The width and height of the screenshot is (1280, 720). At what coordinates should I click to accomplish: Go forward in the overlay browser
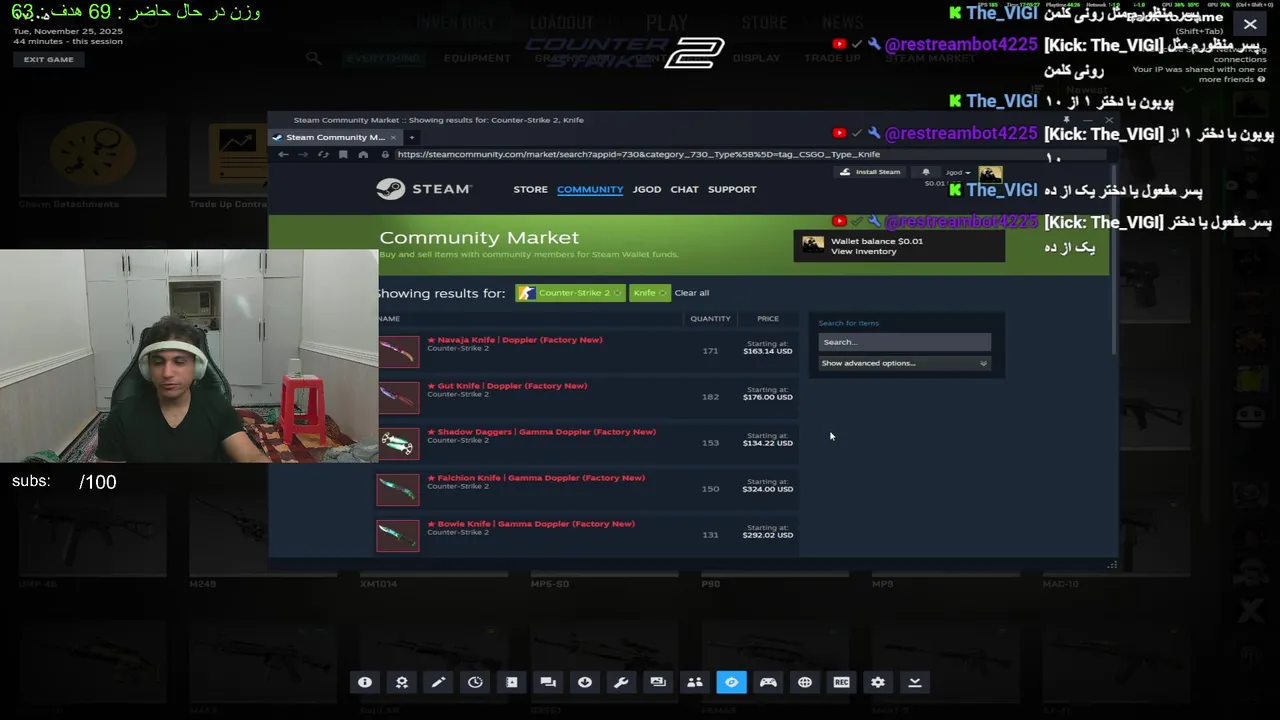[x=303, y=154]
